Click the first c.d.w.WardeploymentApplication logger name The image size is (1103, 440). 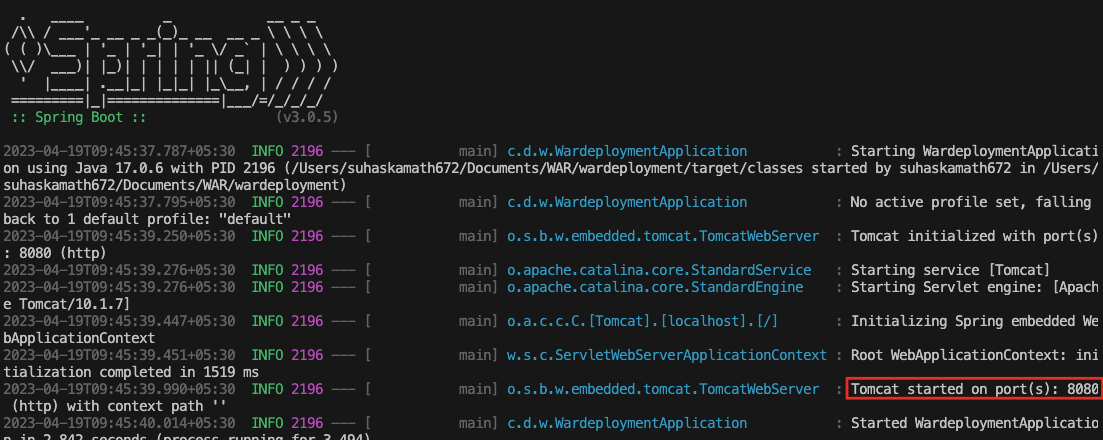[627, 151]
